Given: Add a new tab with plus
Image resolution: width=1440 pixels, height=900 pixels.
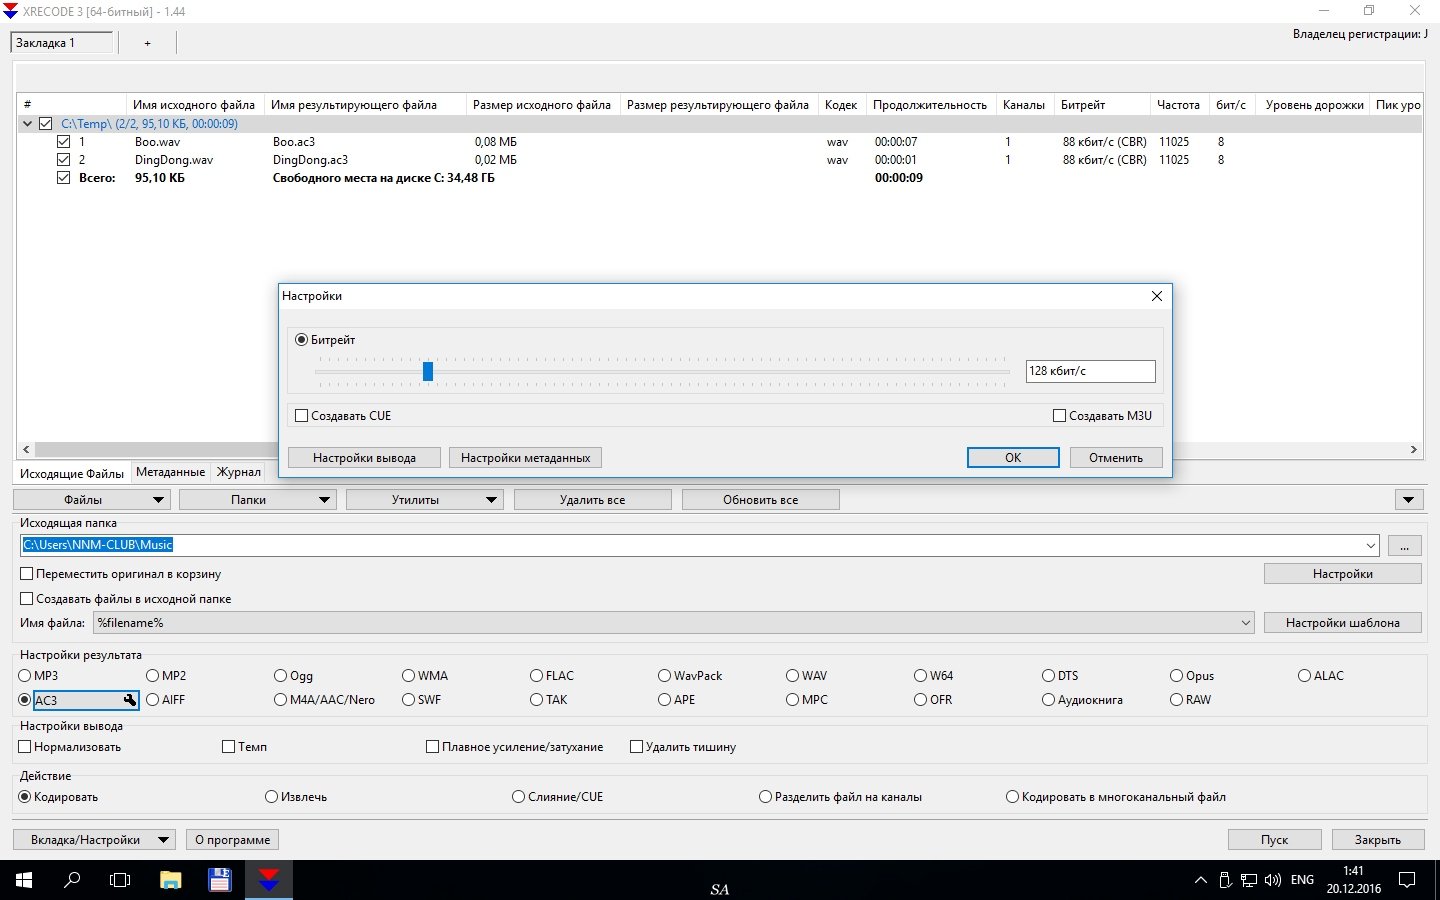Looking at the screenshot, I should pyautogui.click(x=147, y=43).
